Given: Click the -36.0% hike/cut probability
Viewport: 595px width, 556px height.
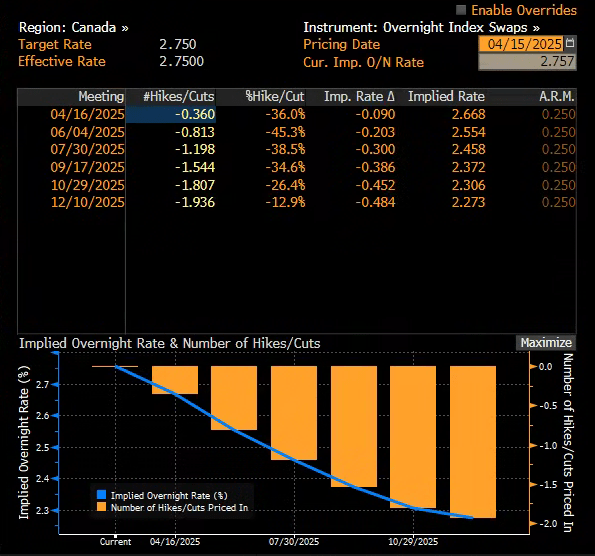Looking at the screenshot, I should point(285,115).
